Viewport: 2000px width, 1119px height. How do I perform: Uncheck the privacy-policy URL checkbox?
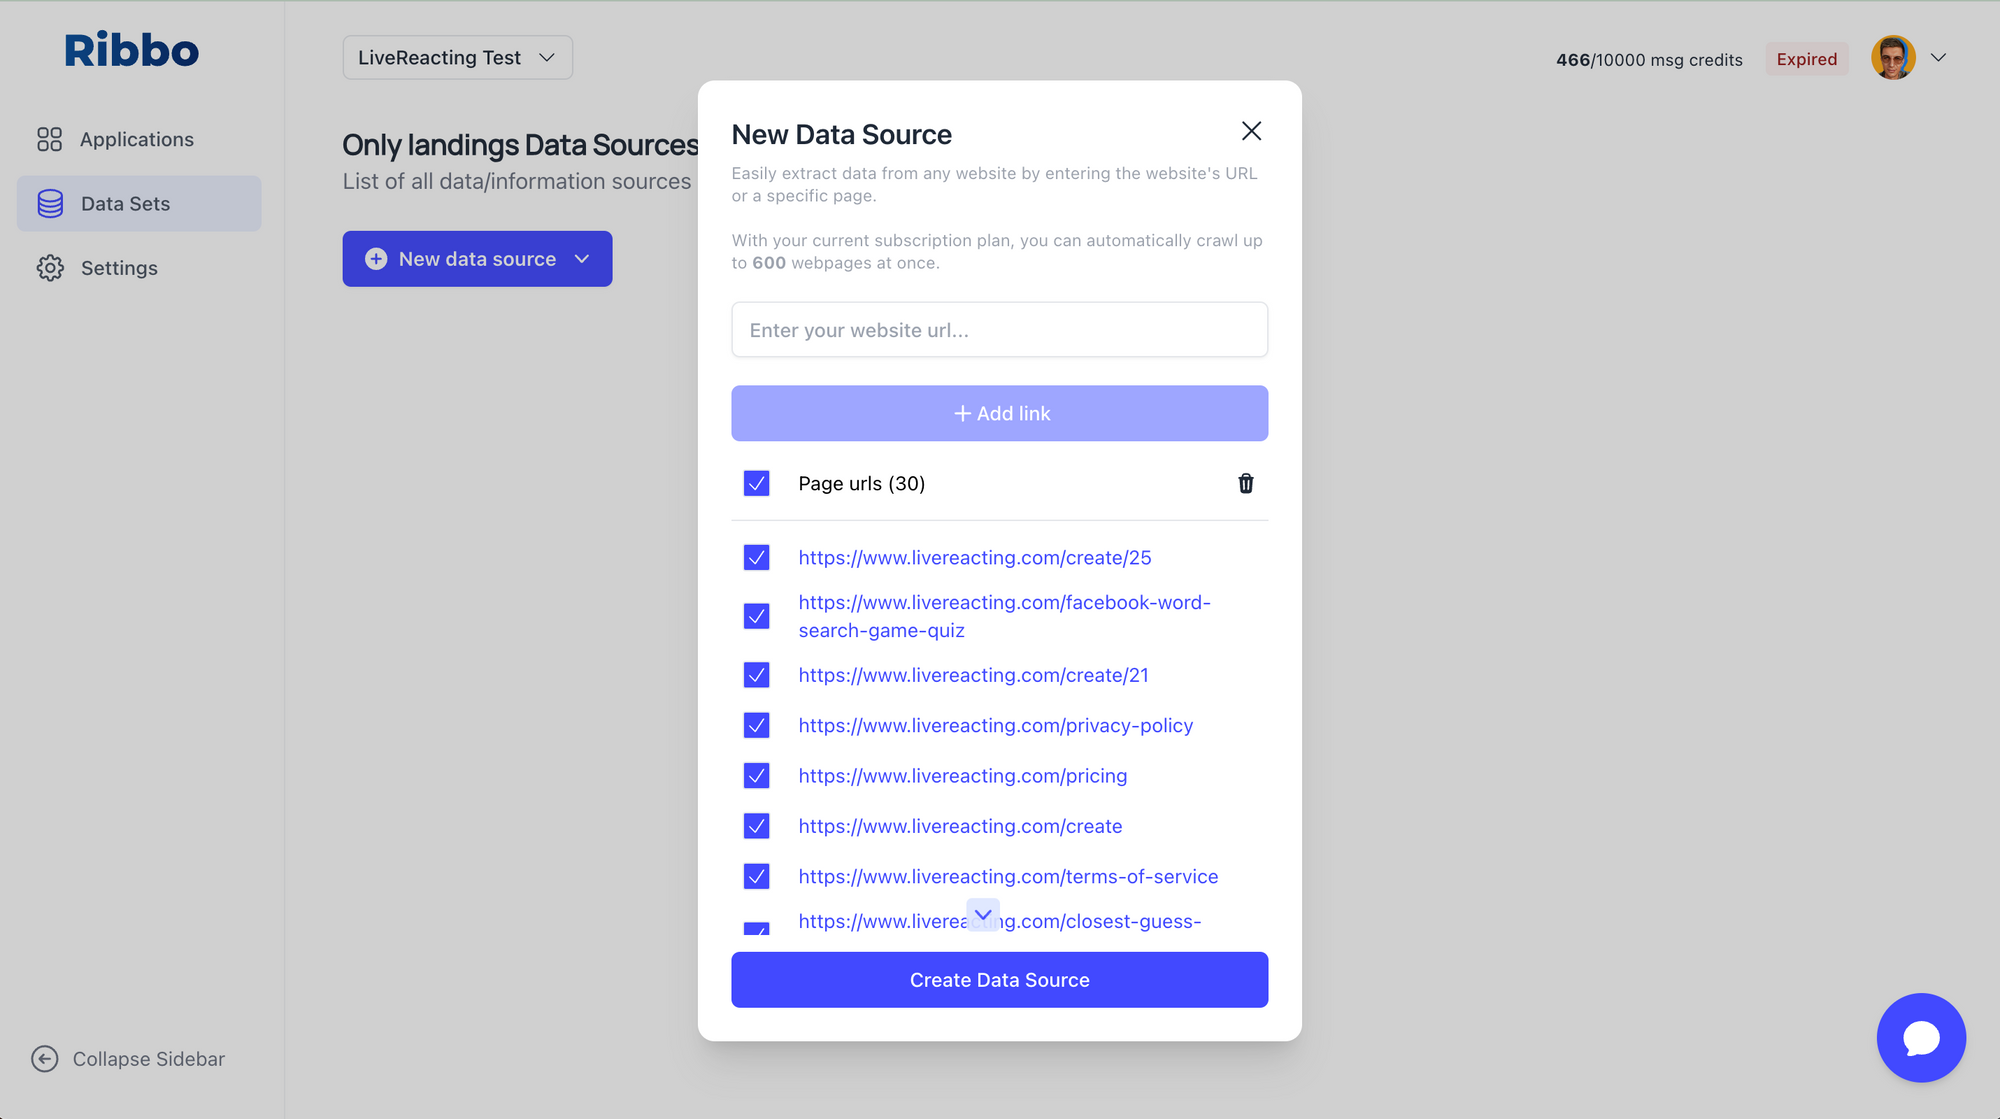pos(757,726)
